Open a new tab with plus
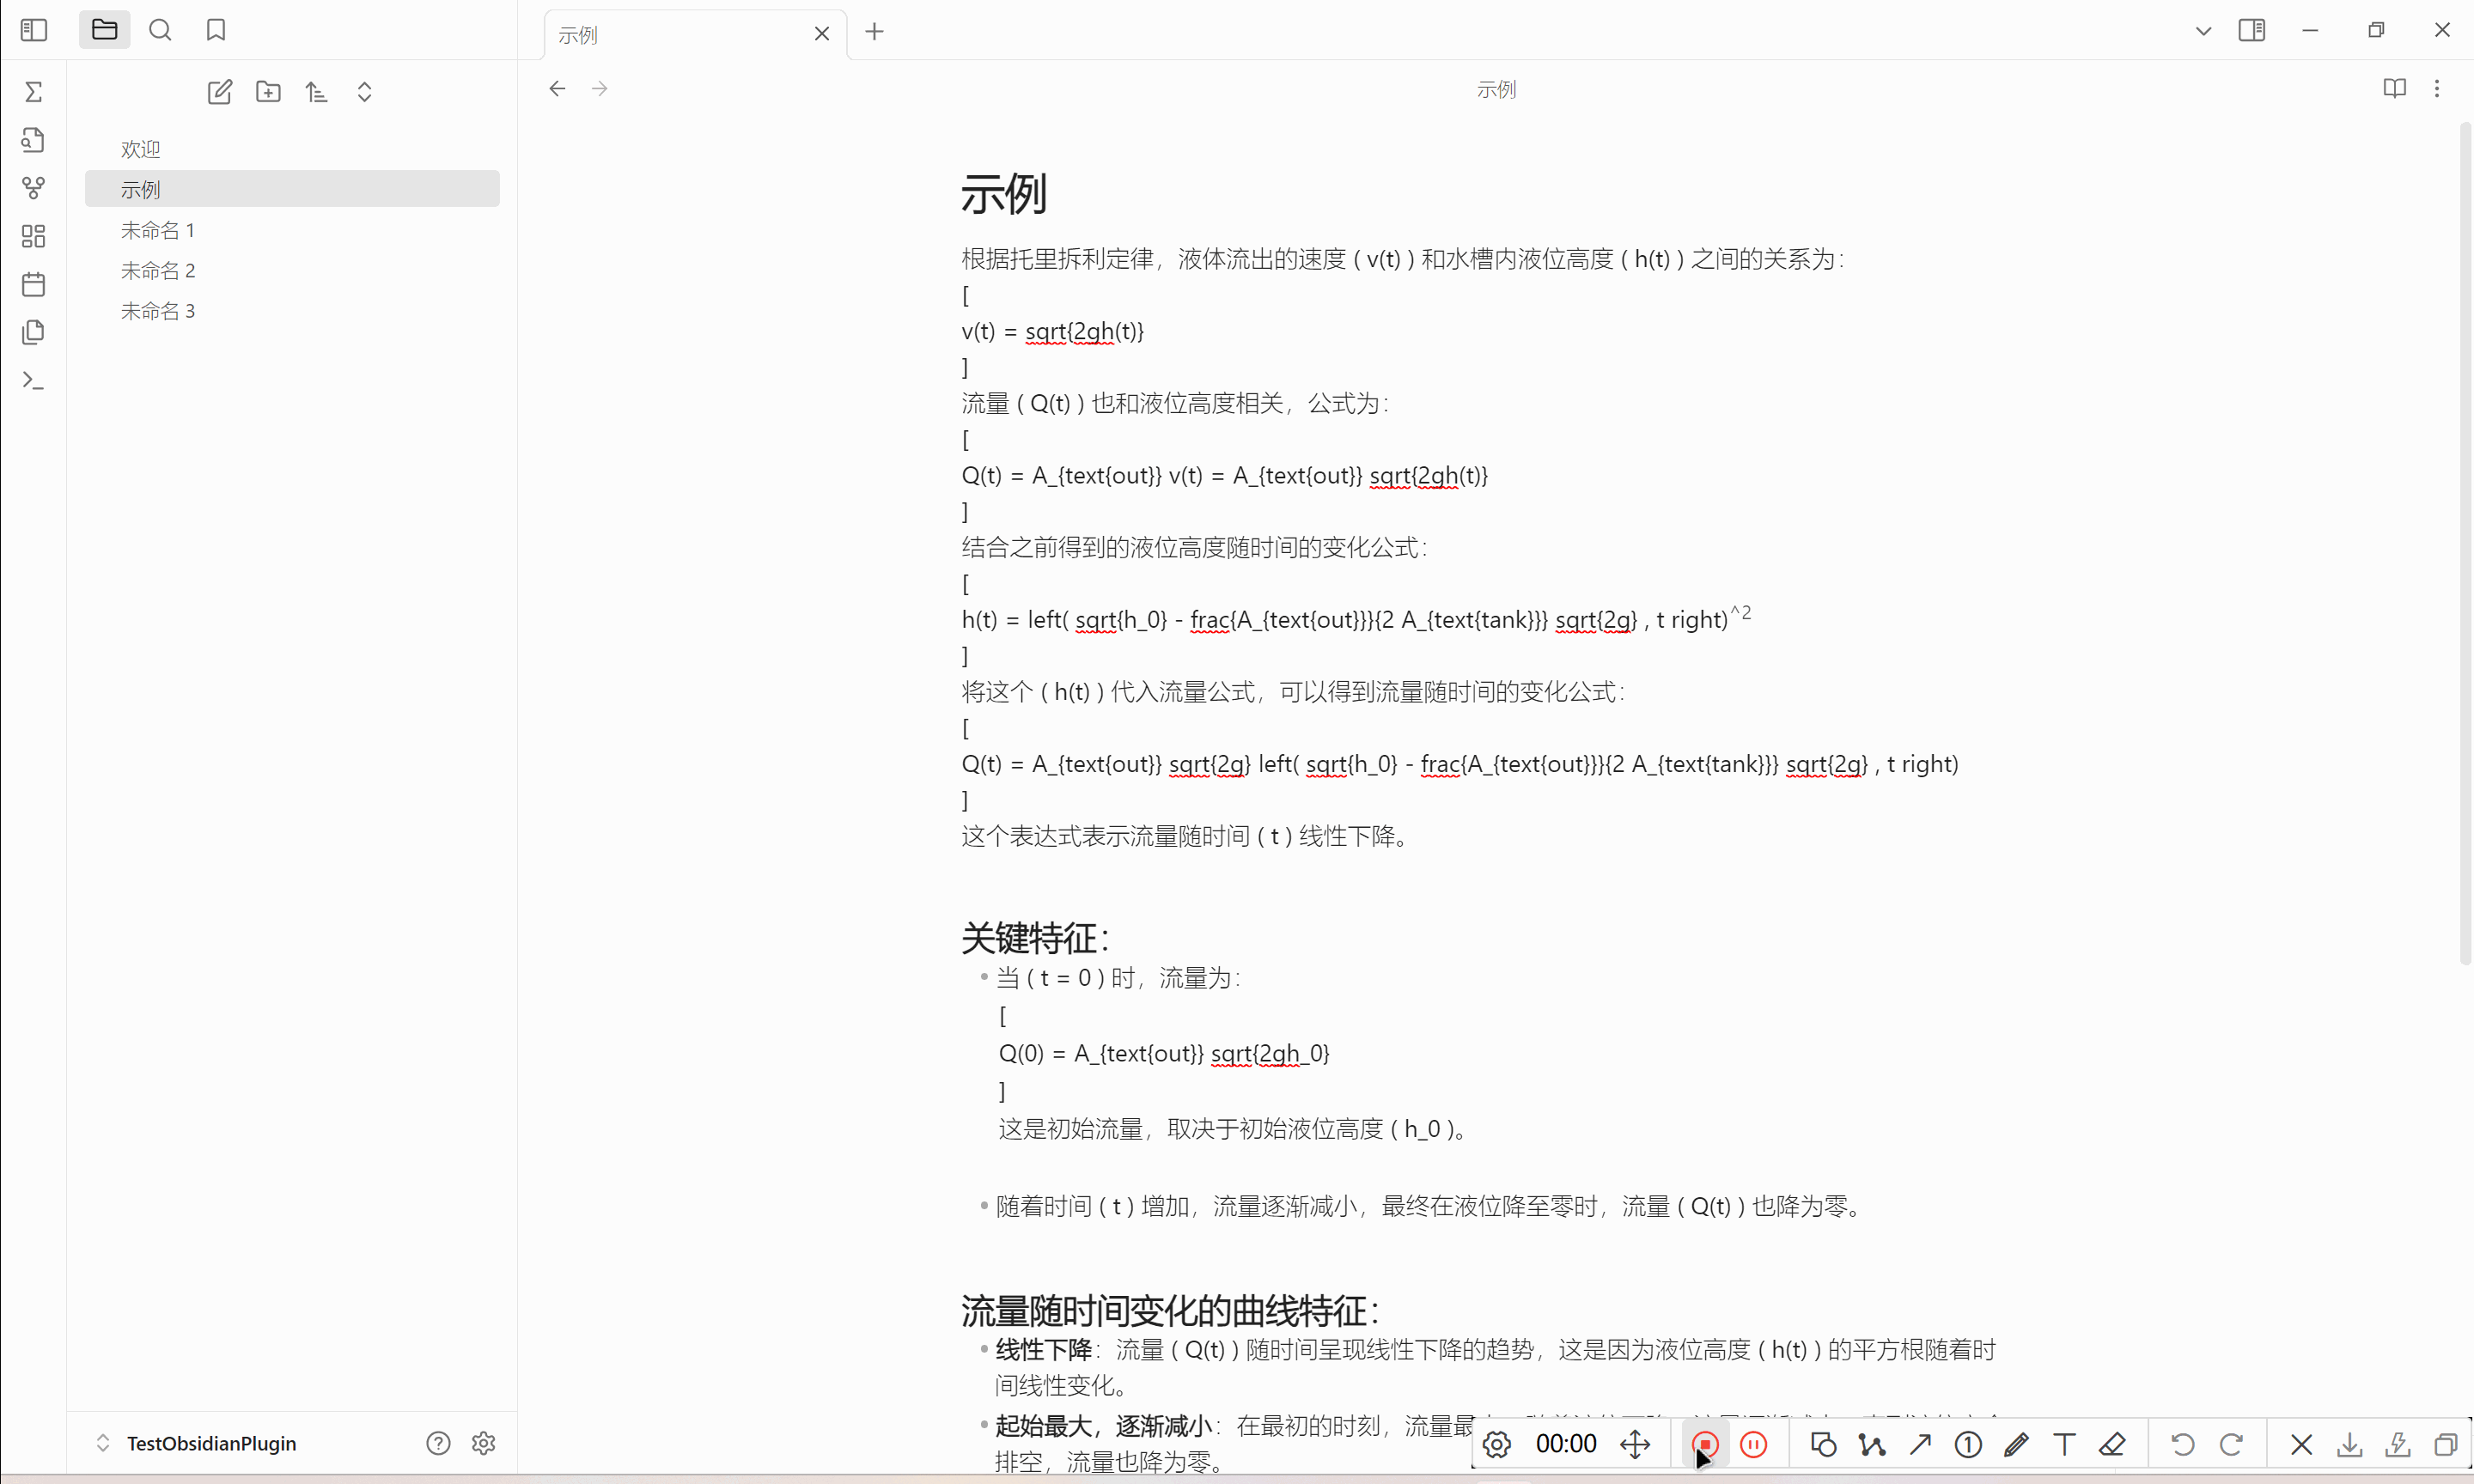The height and width of the screenshot is (1484, 2474). 874,32
